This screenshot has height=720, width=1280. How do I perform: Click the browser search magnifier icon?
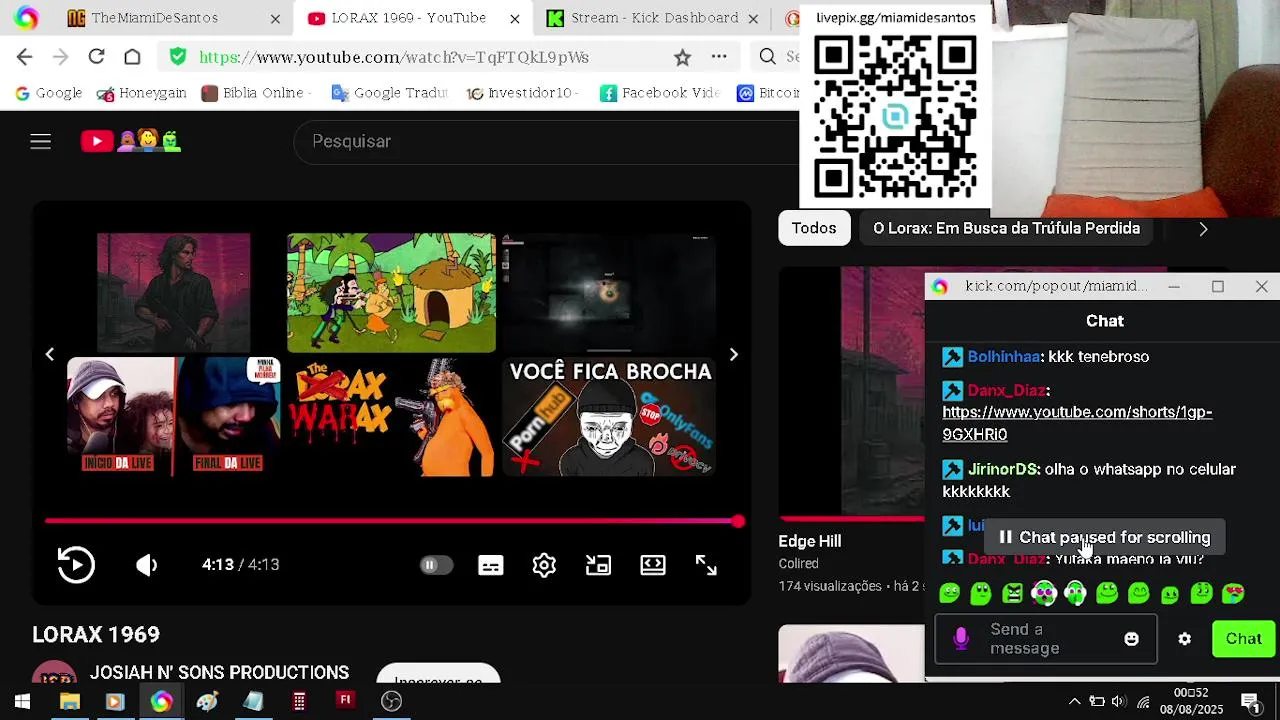(x=768, y=57)
